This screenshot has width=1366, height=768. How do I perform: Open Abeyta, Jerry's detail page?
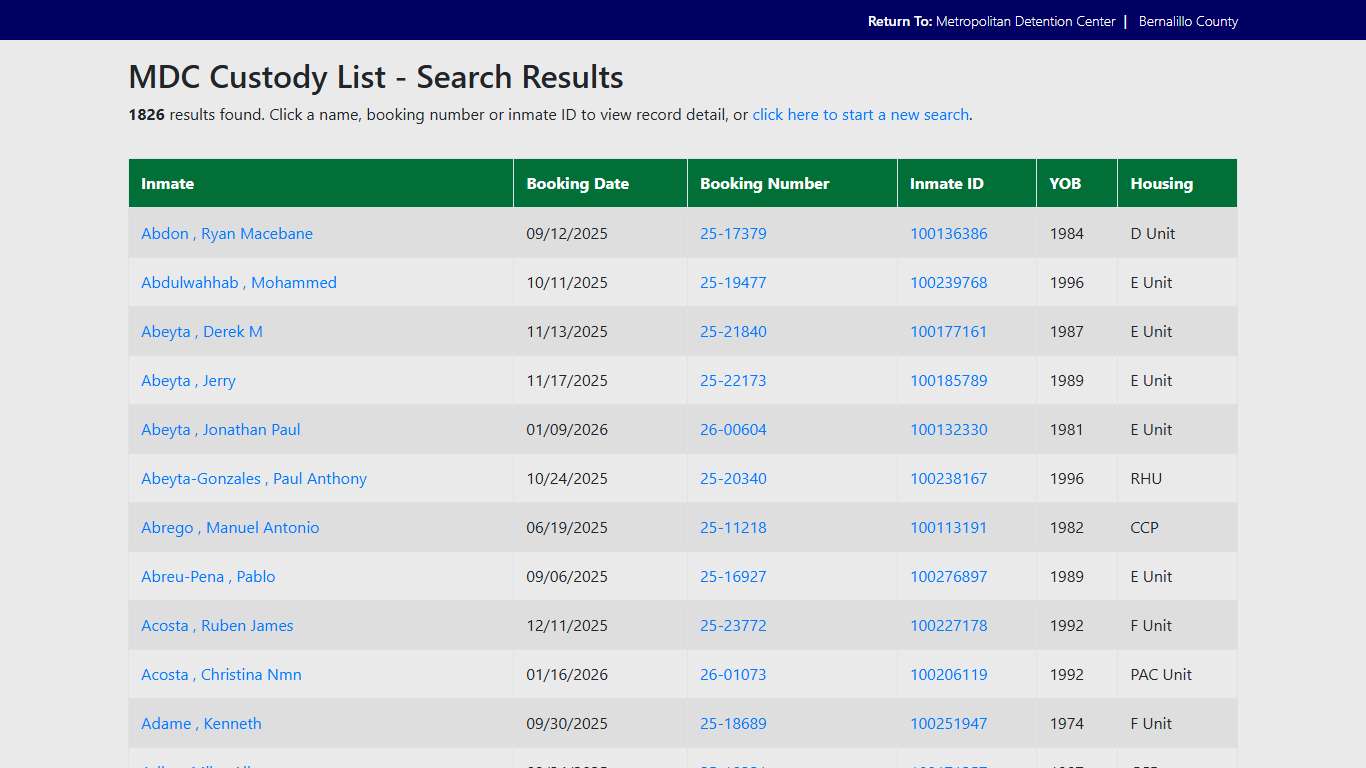pos(188,380)
